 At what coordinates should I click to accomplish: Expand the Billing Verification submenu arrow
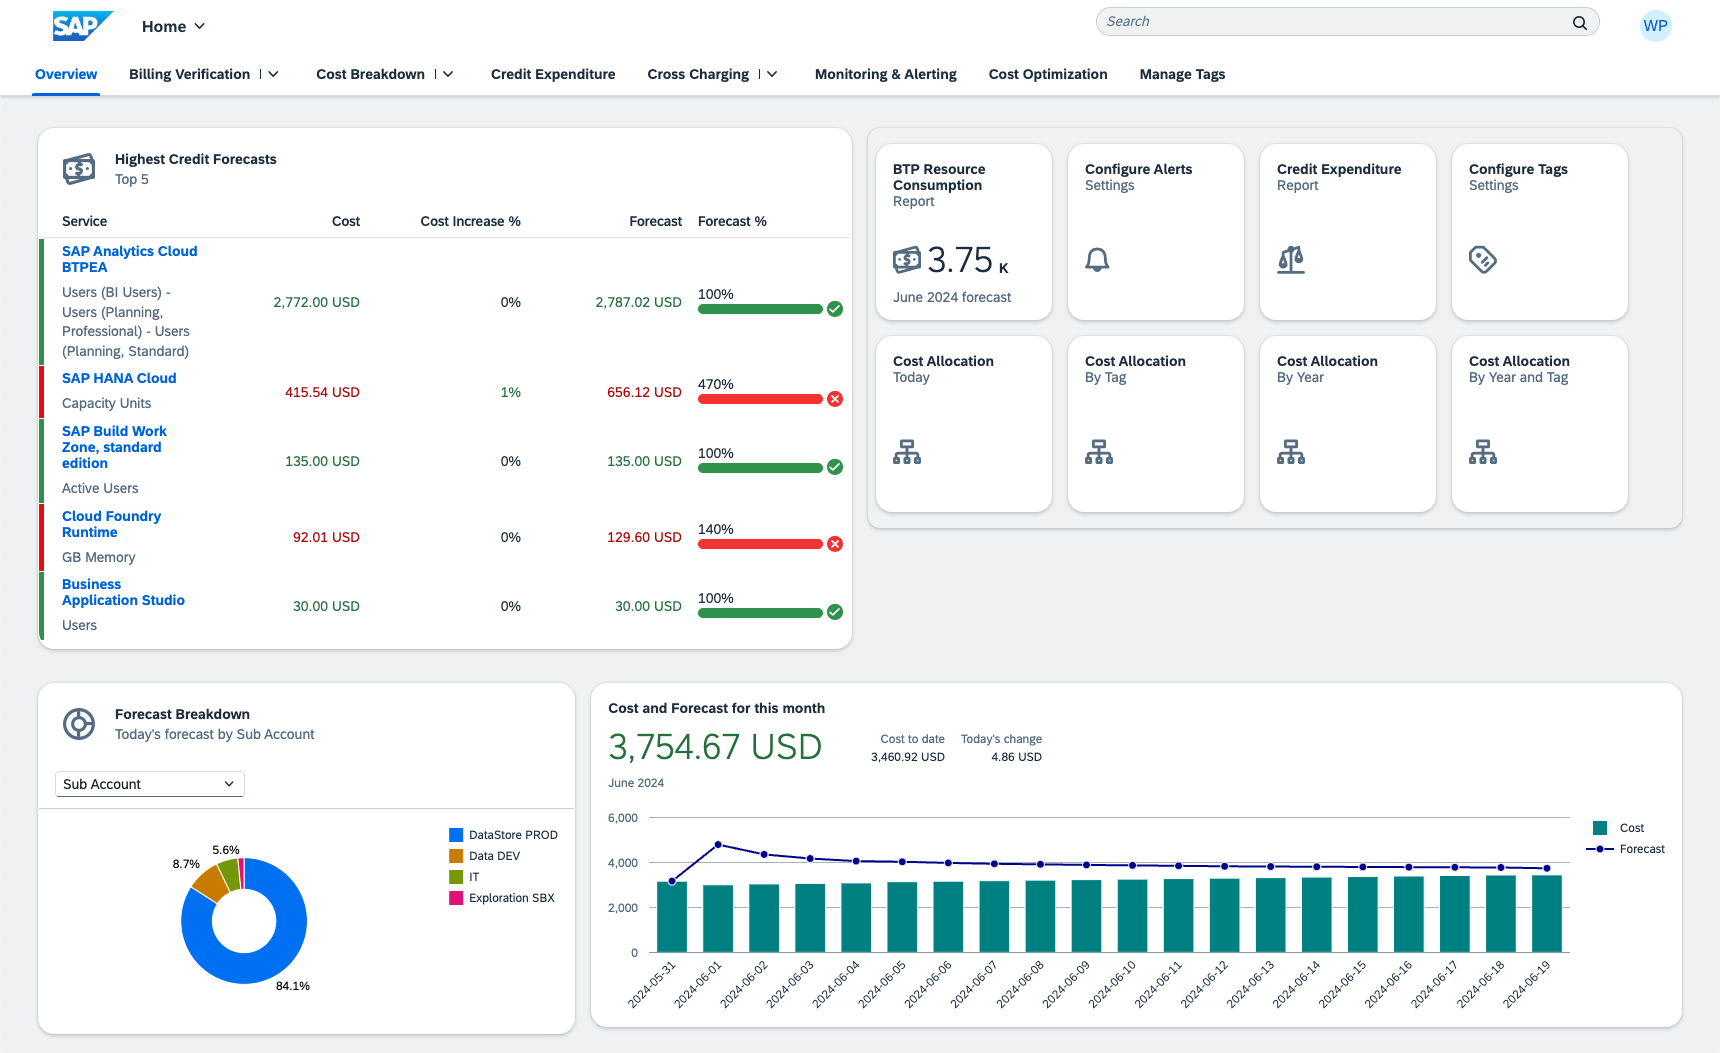tap(273, 74)
